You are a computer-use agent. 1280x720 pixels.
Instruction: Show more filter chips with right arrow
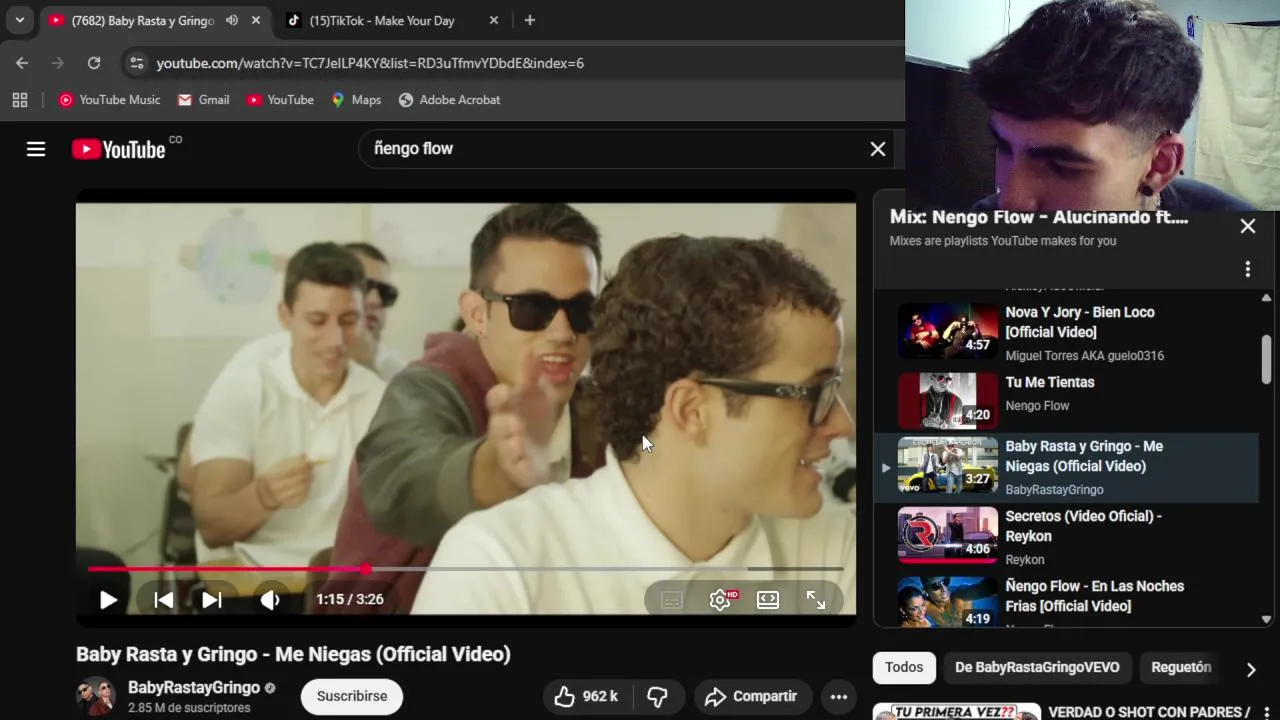[1250, 669]
